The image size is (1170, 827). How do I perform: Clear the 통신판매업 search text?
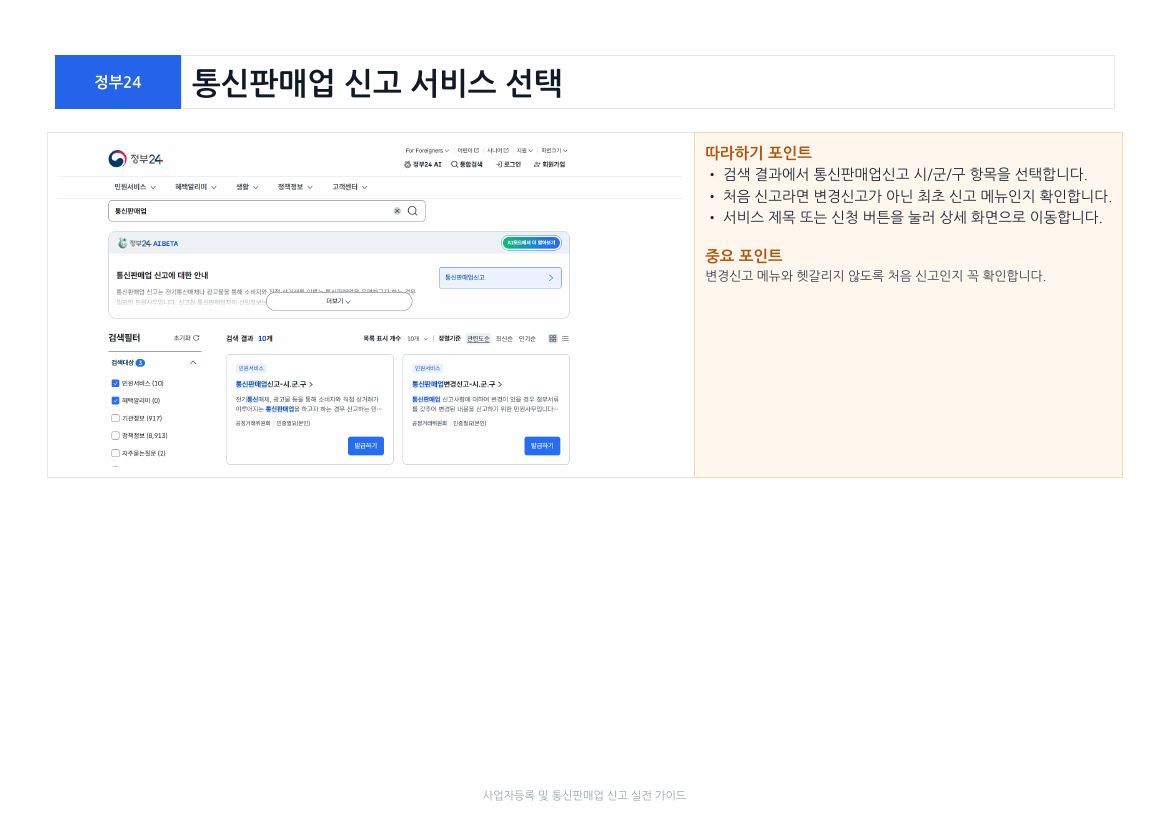[397, 211]
